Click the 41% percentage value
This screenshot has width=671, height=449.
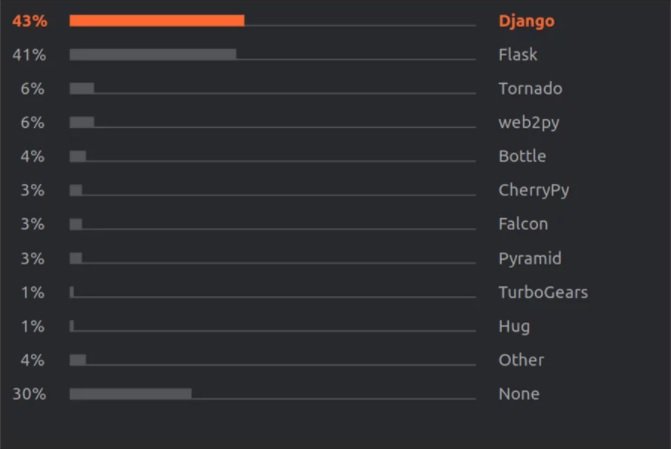[29, 55]
